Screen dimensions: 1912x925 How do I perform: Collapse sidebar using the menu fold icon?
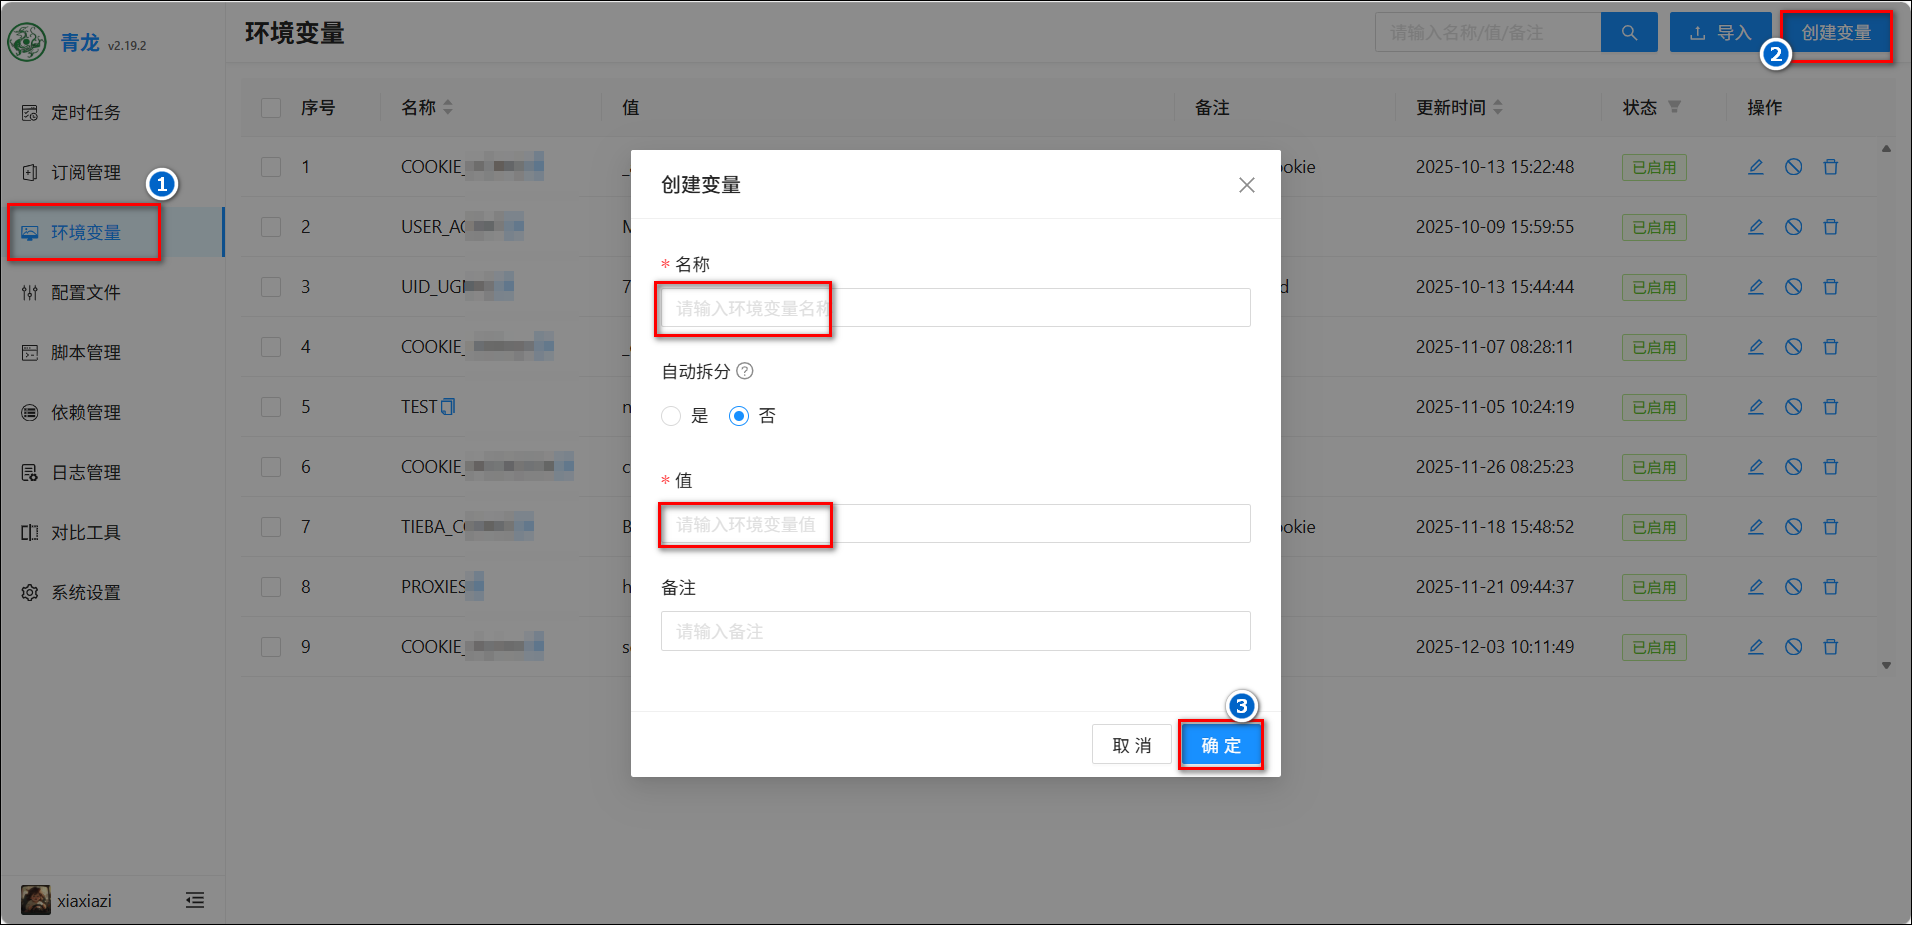pyautogui.click(x=195, y=900)
